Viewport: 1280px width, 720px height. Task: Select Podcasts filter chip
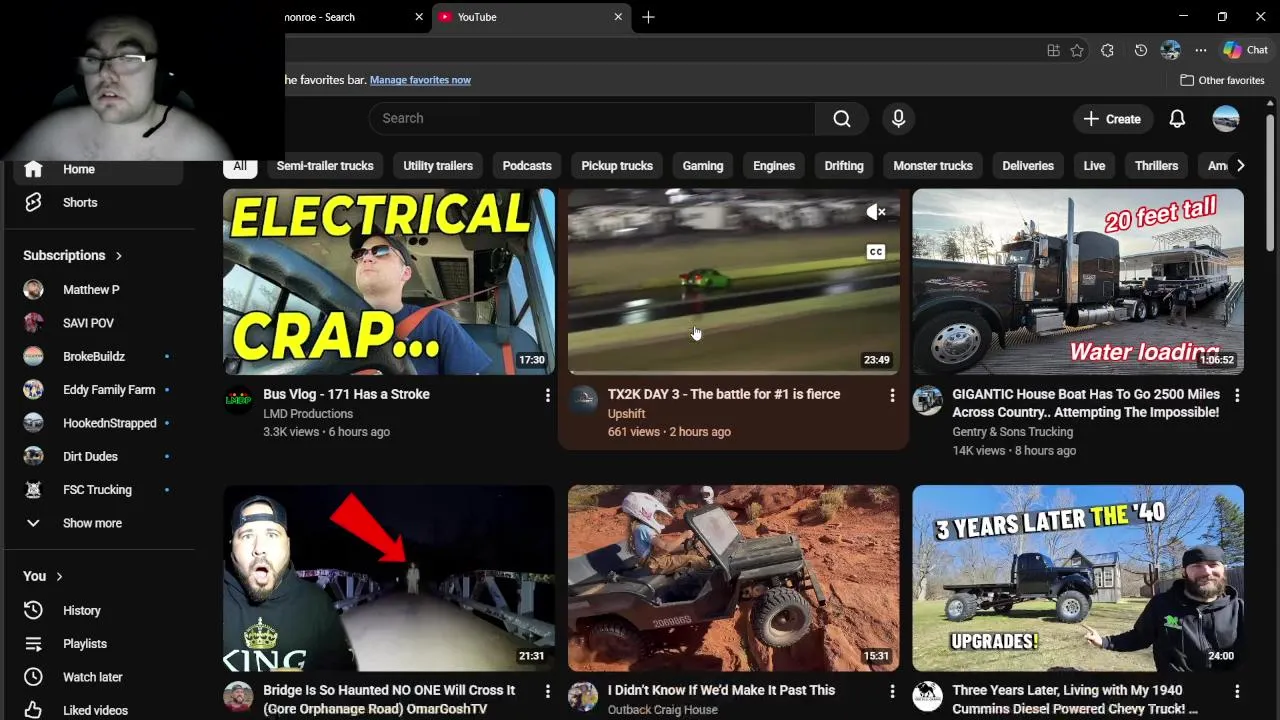[x=527, y=166]
